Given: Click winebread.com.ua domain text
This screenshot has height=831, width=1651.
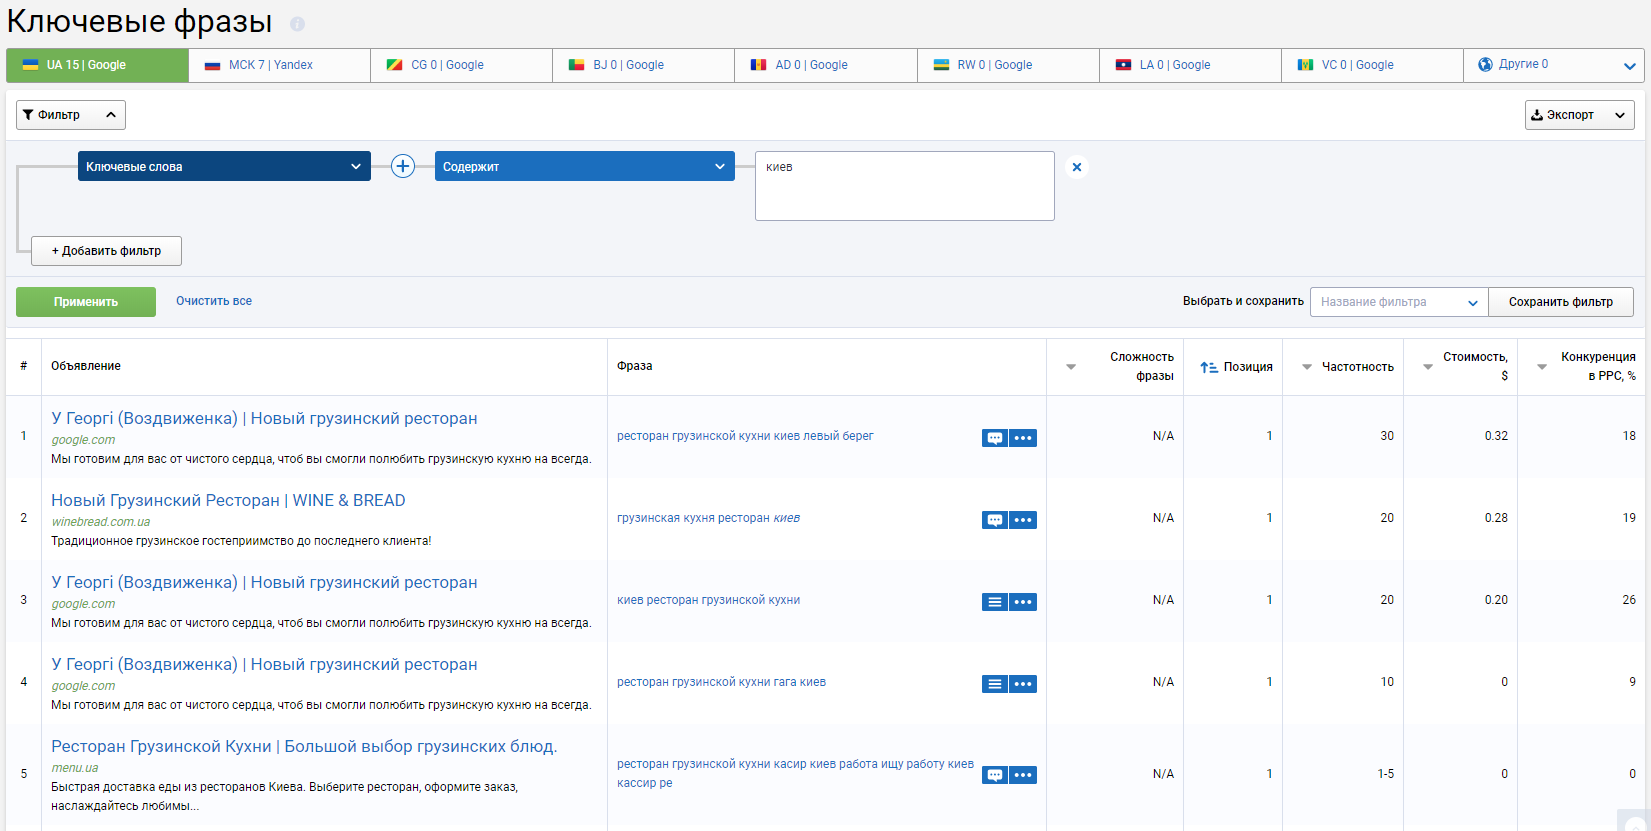Looking at the screenshot, I should coord(101,522).
